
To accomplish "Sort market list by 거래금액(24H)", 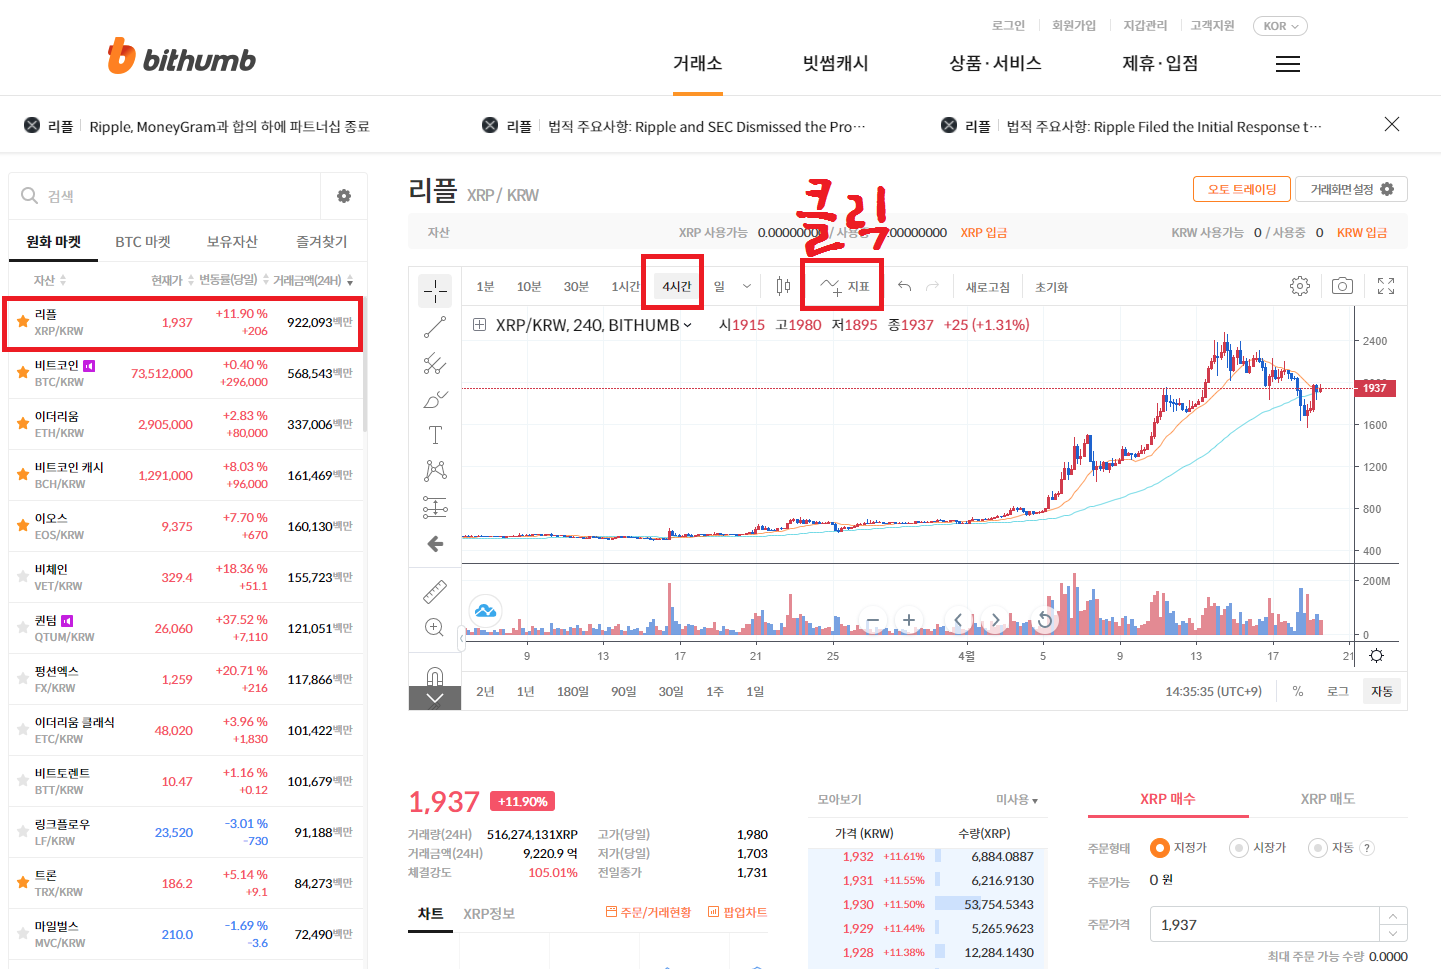I will point(313,281).
